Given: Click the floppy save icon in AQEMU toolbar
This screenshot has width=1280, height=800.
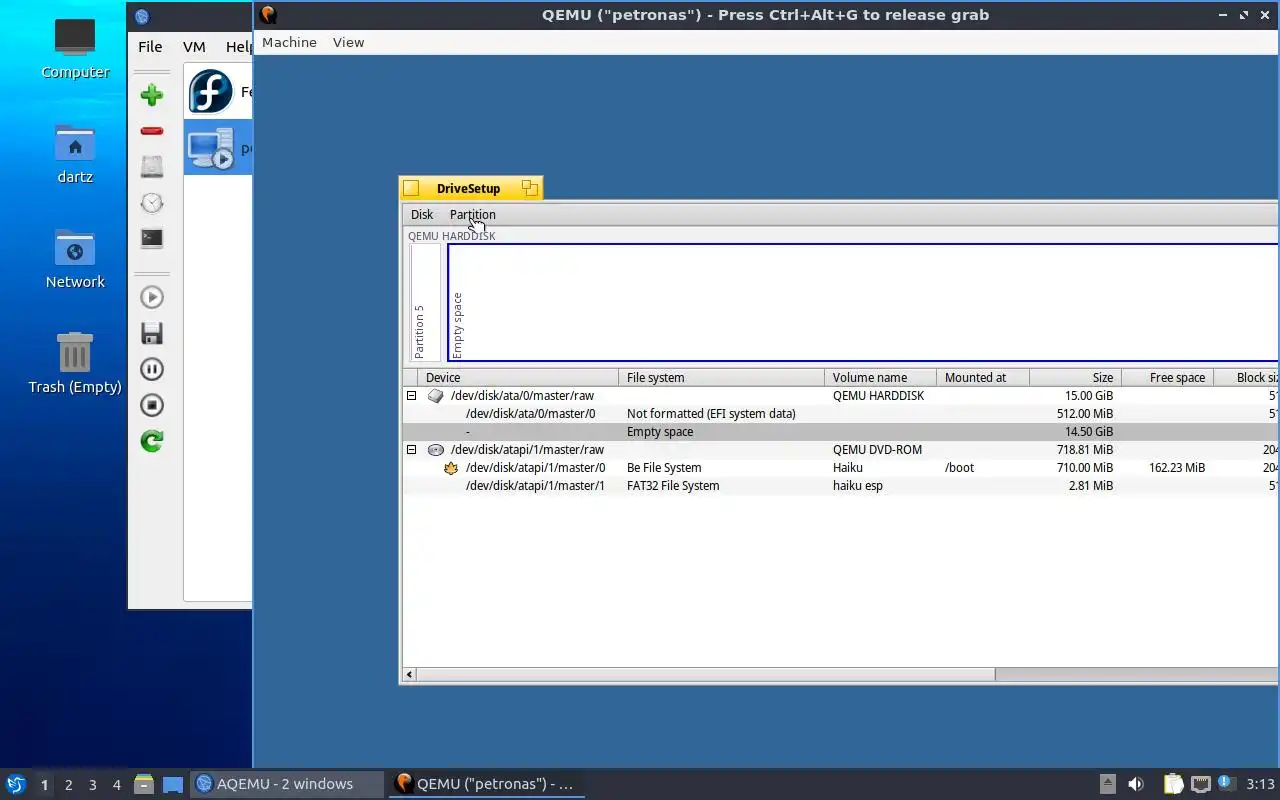Looking at the screenshot, I should coord(151,333).
